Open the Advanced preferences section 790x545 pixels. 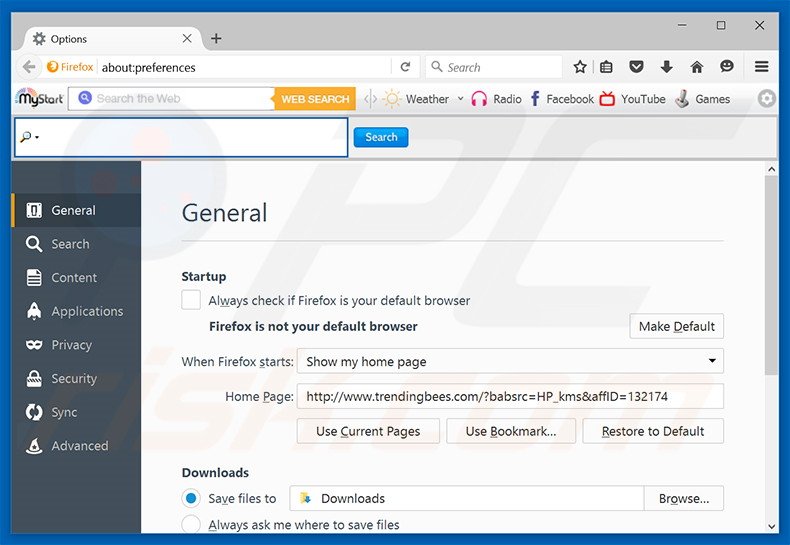tap(76, 446)
